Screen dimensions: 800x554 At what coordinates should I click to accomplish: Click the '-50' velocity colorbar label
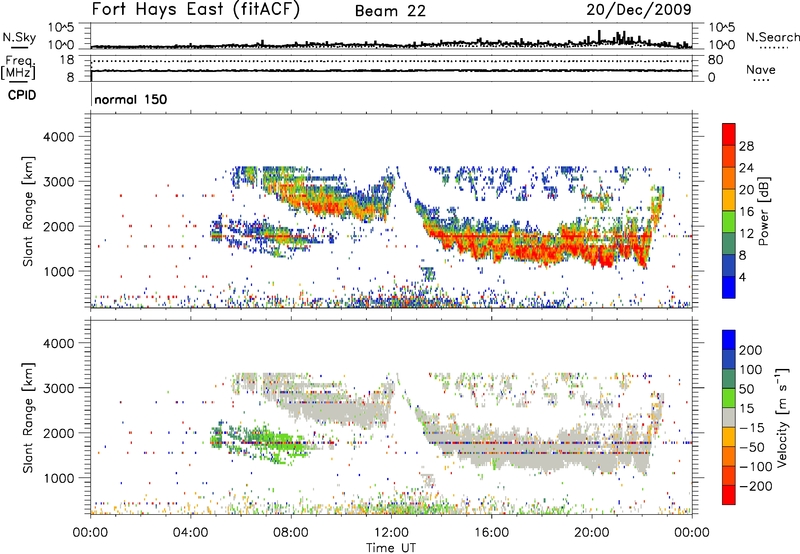point(753,447)
